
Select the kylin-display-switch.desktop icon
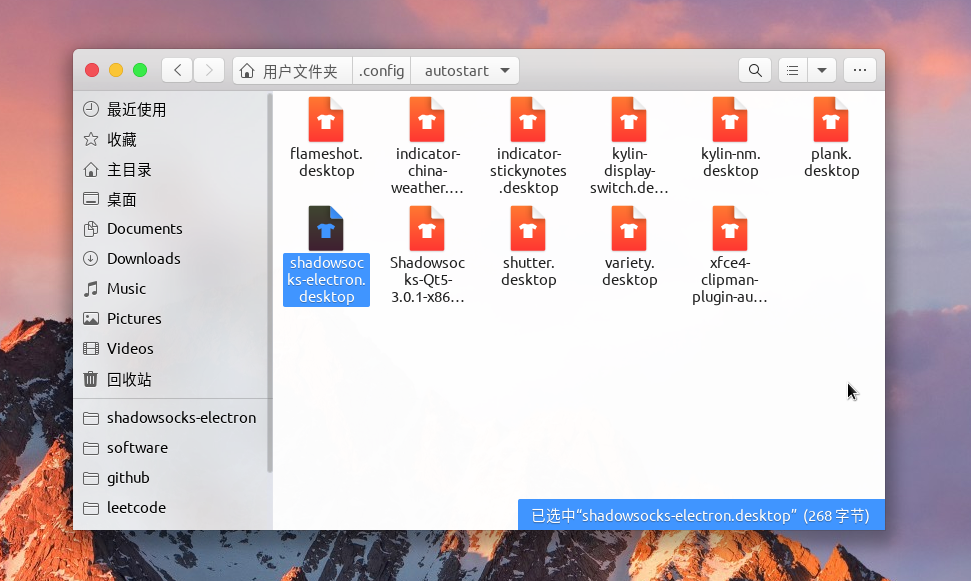click(x=629, y=120)
